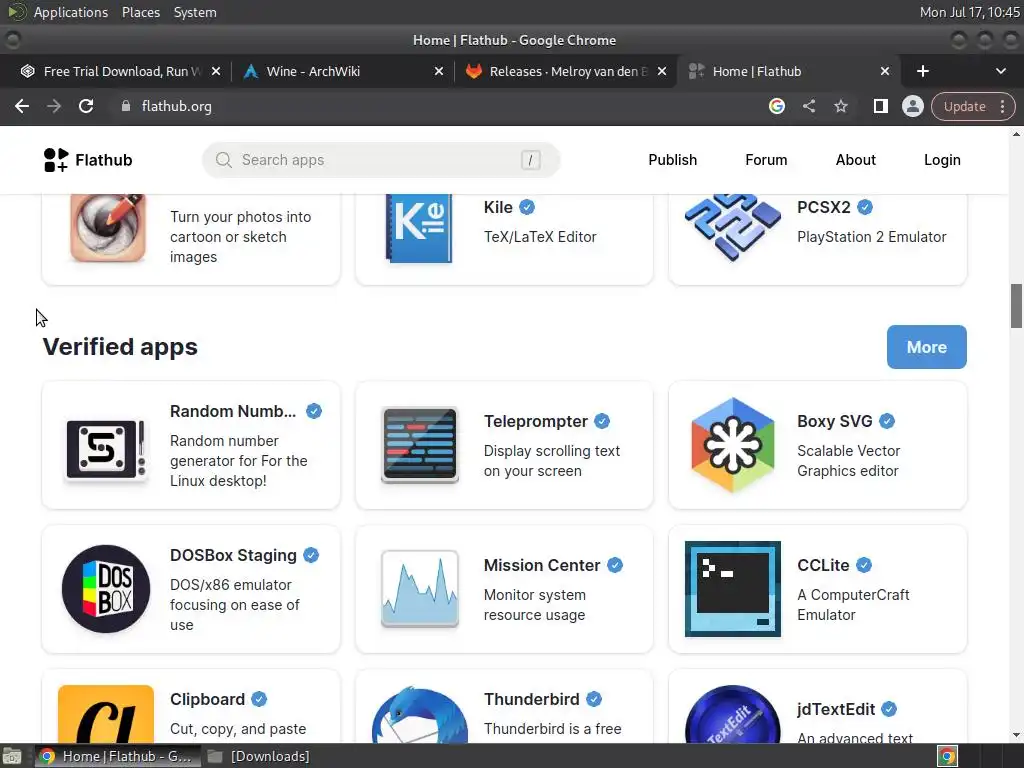The image size is (1024, 768).
Task: Open the System menu
Action: tap(195, 12)
